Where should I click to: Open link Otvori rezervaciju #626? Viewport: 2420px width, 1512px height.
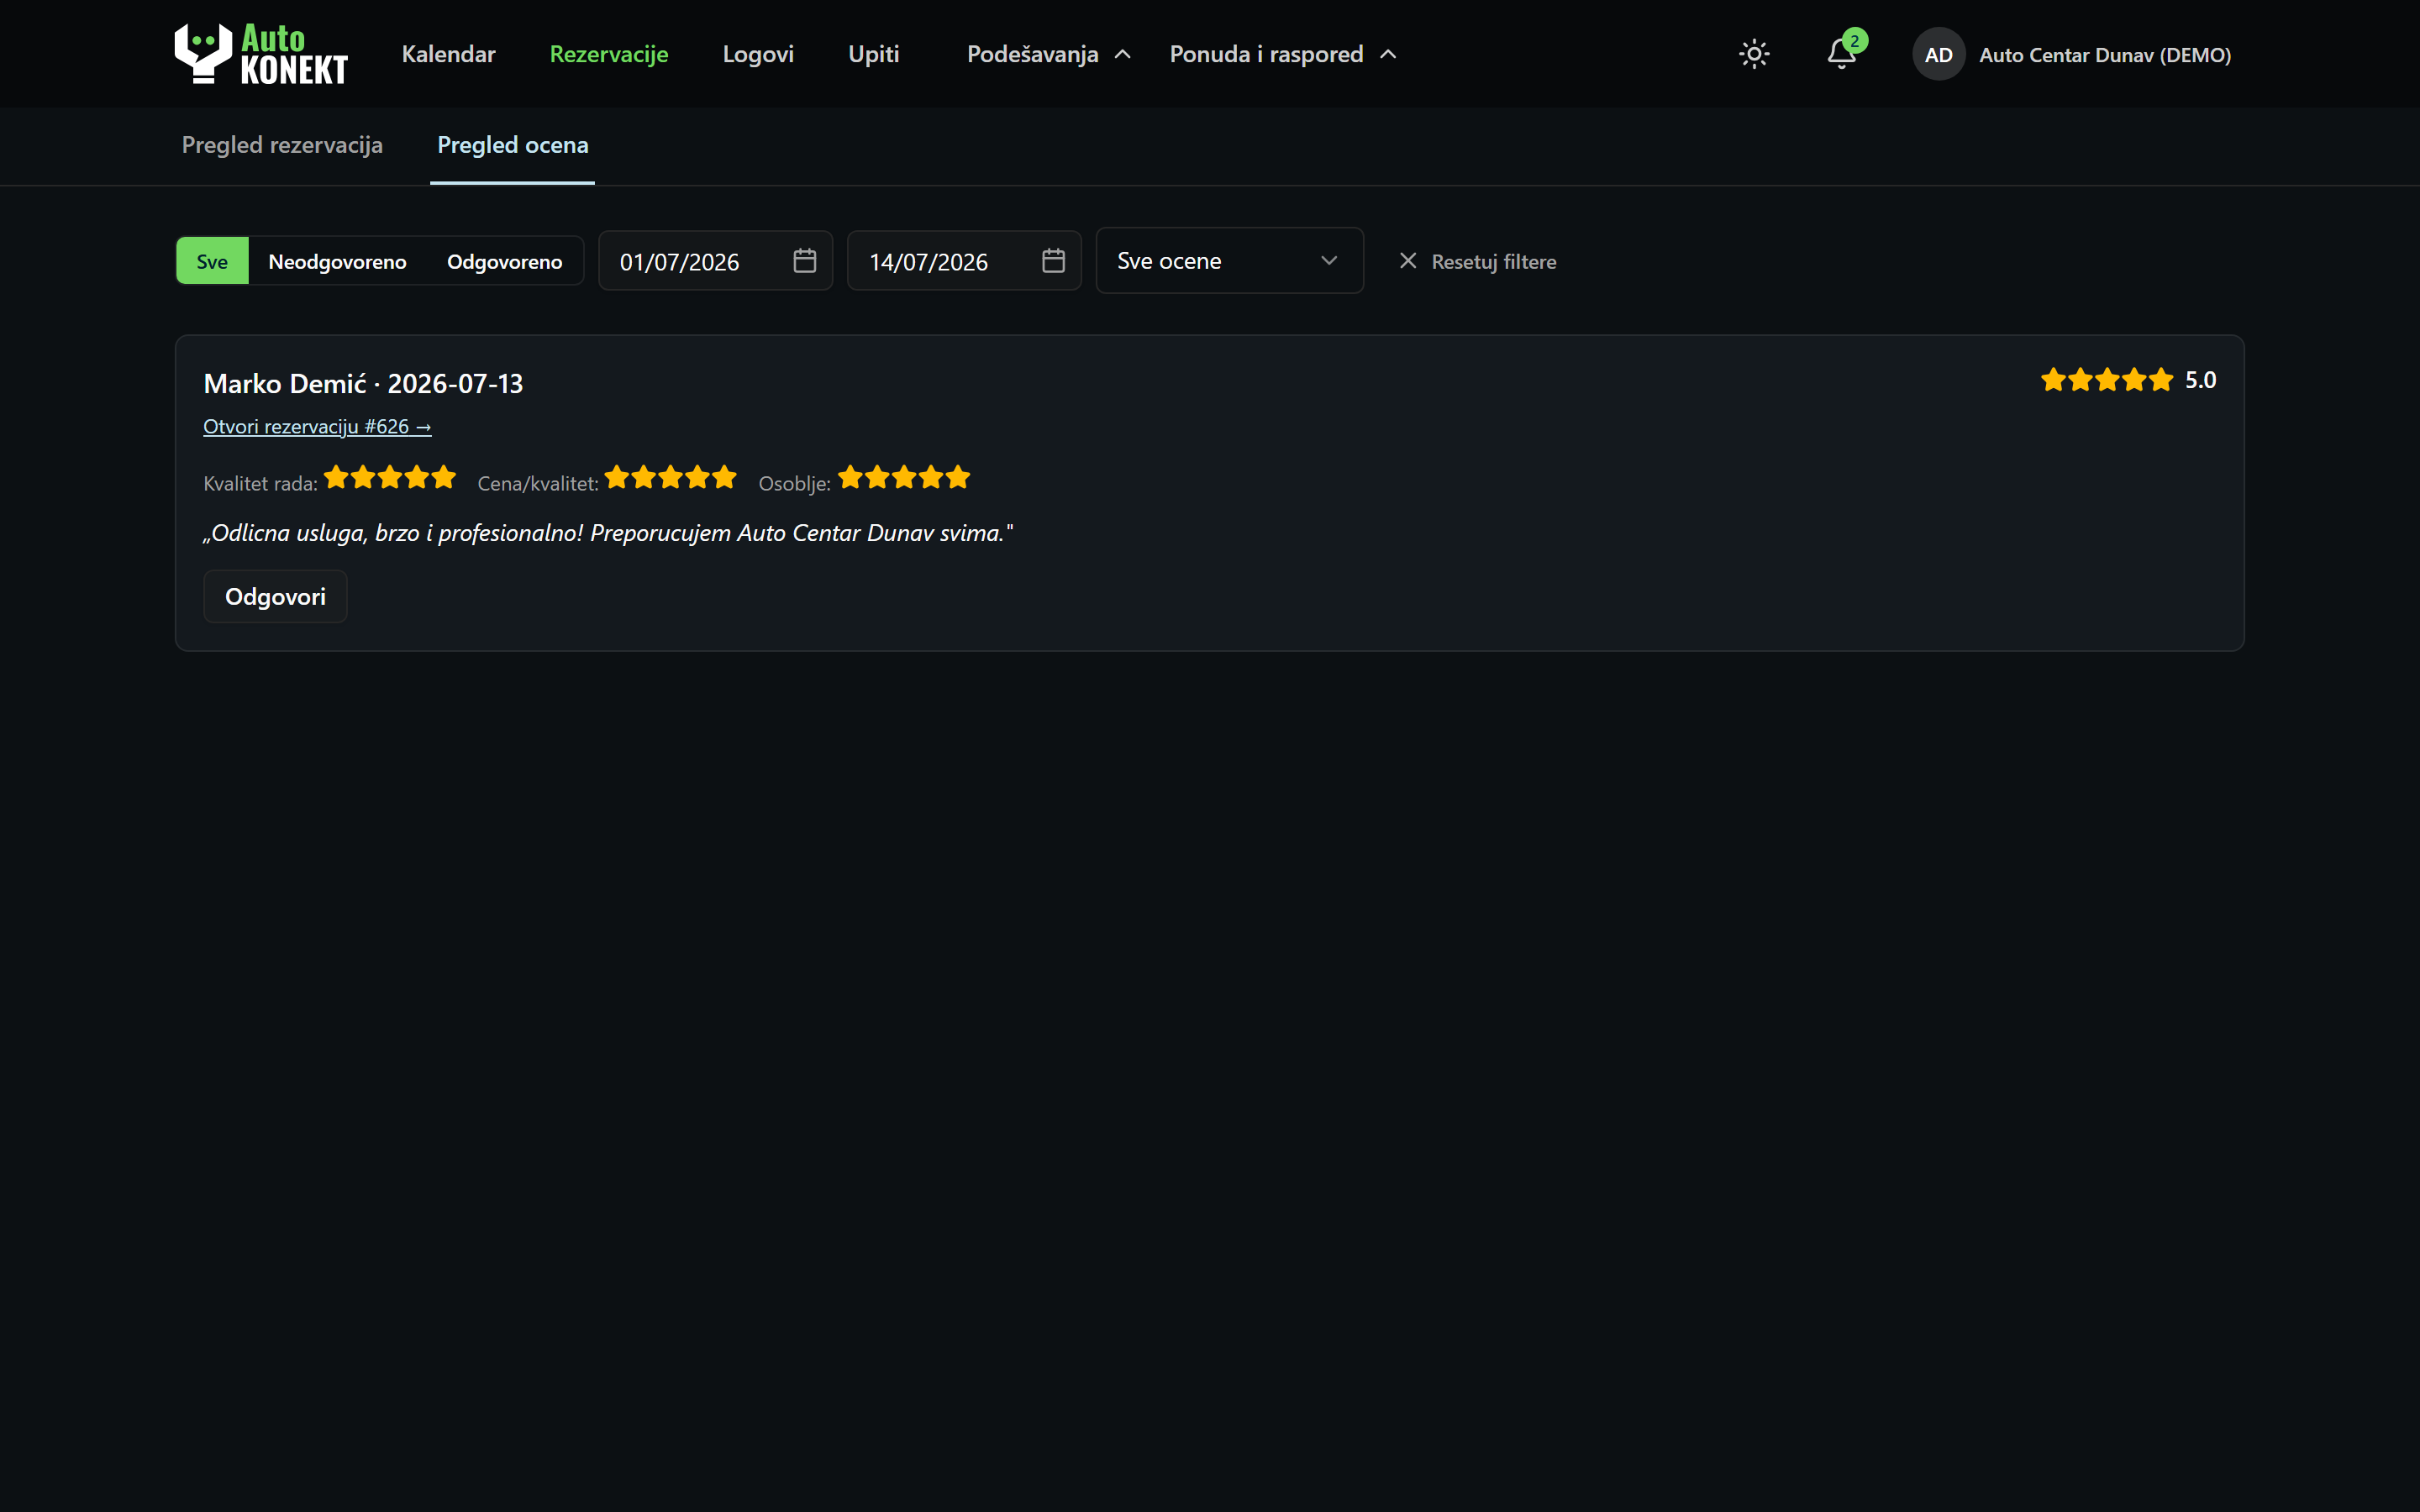(317, 427)
